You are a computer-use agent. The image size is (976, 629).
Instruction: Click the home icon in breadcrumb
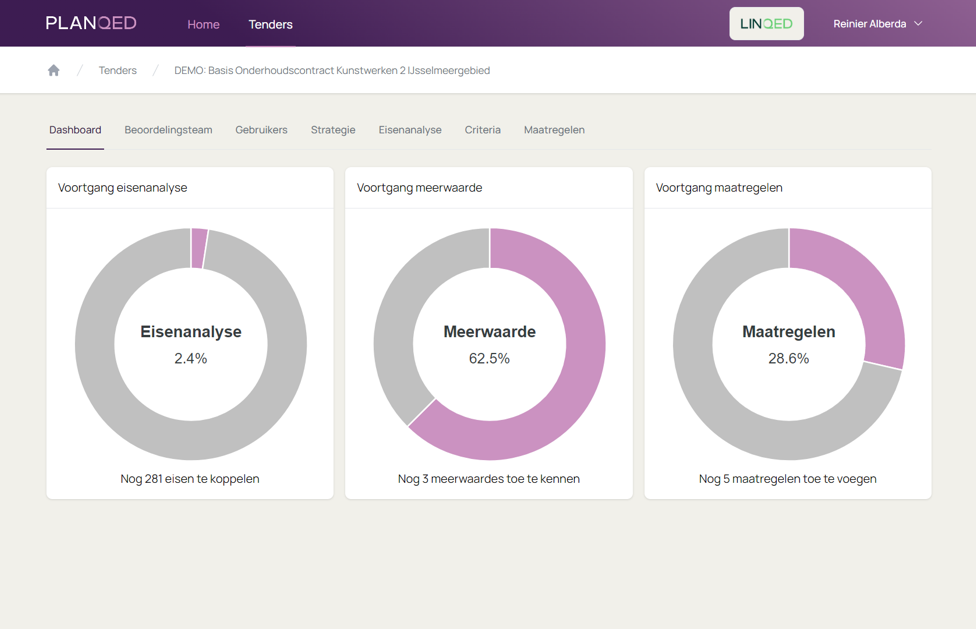[x=54, y=70]
